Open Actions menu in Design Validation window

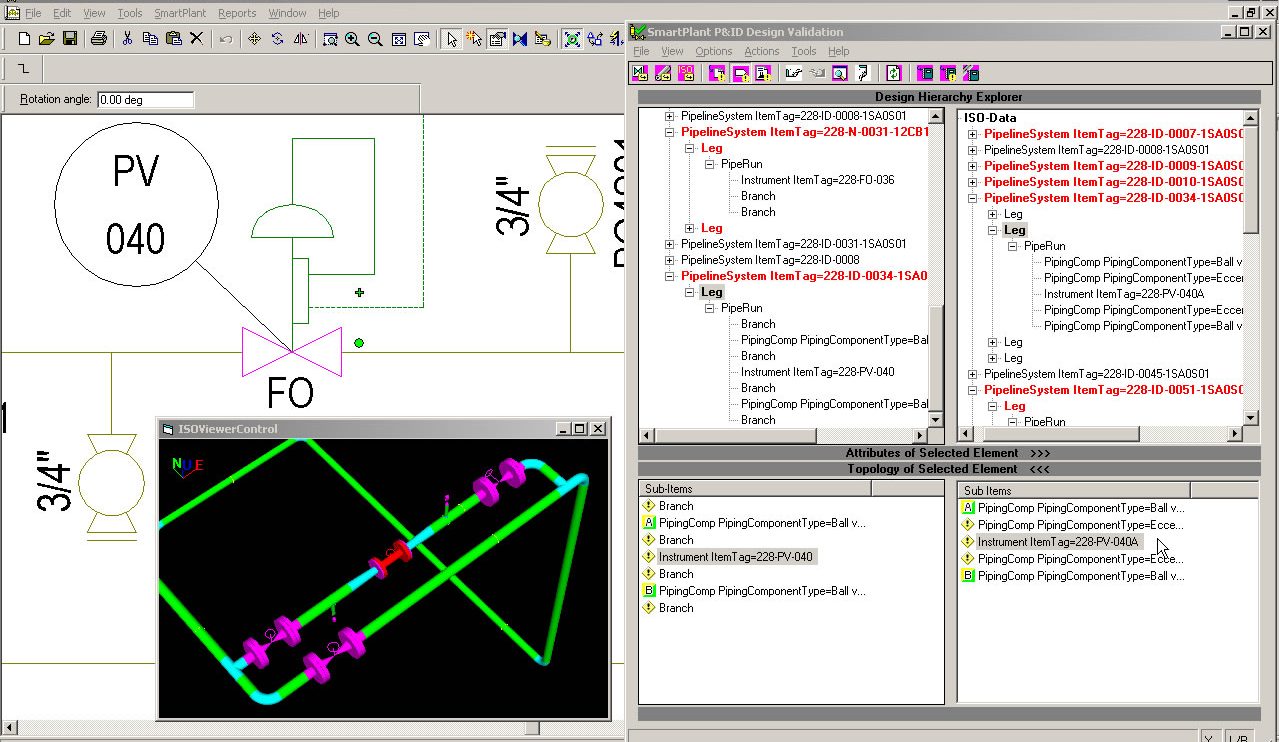tap(761, 51)
